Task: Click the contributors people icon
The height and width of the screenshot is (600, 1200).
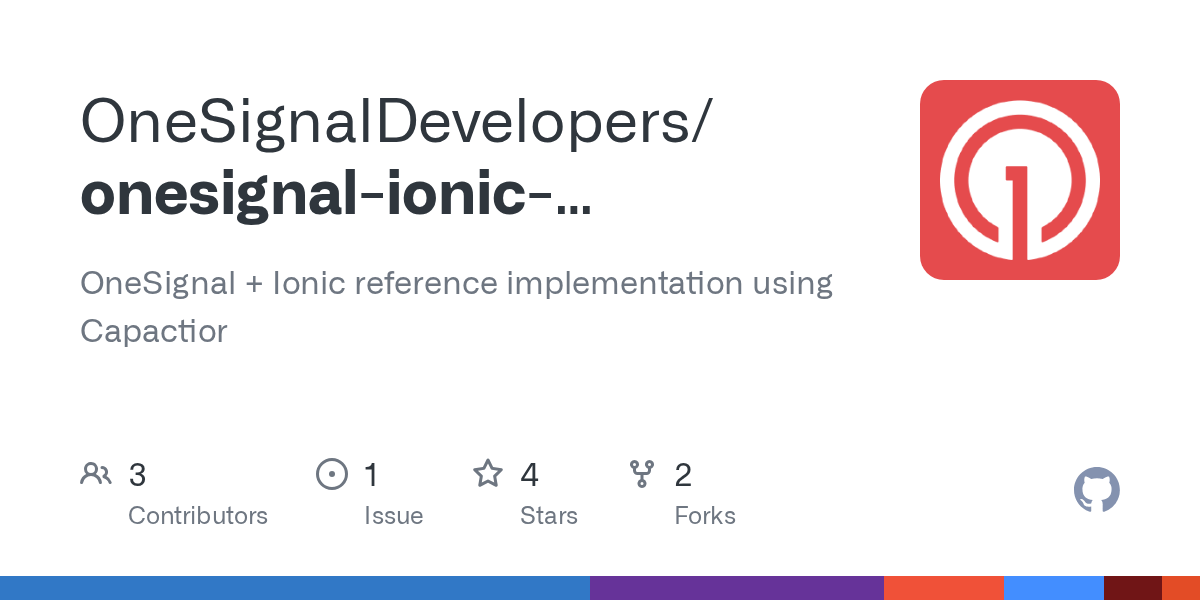Action: point(96,474)
